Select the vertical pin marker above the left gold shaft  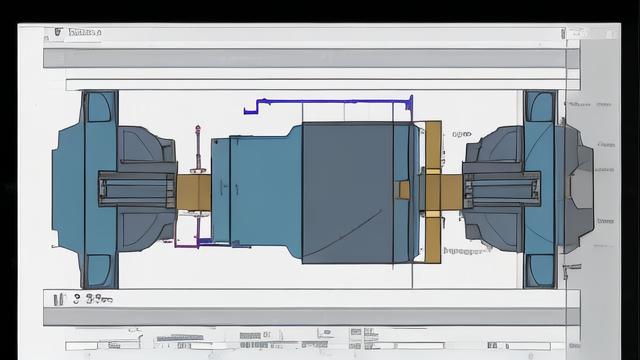pyautogui.click(x=198, y=149)
